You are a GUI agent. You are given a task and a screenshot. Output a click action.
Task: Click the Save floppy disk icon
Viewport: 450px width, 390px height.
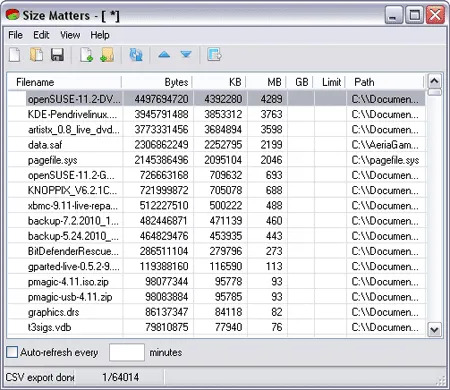57,55
